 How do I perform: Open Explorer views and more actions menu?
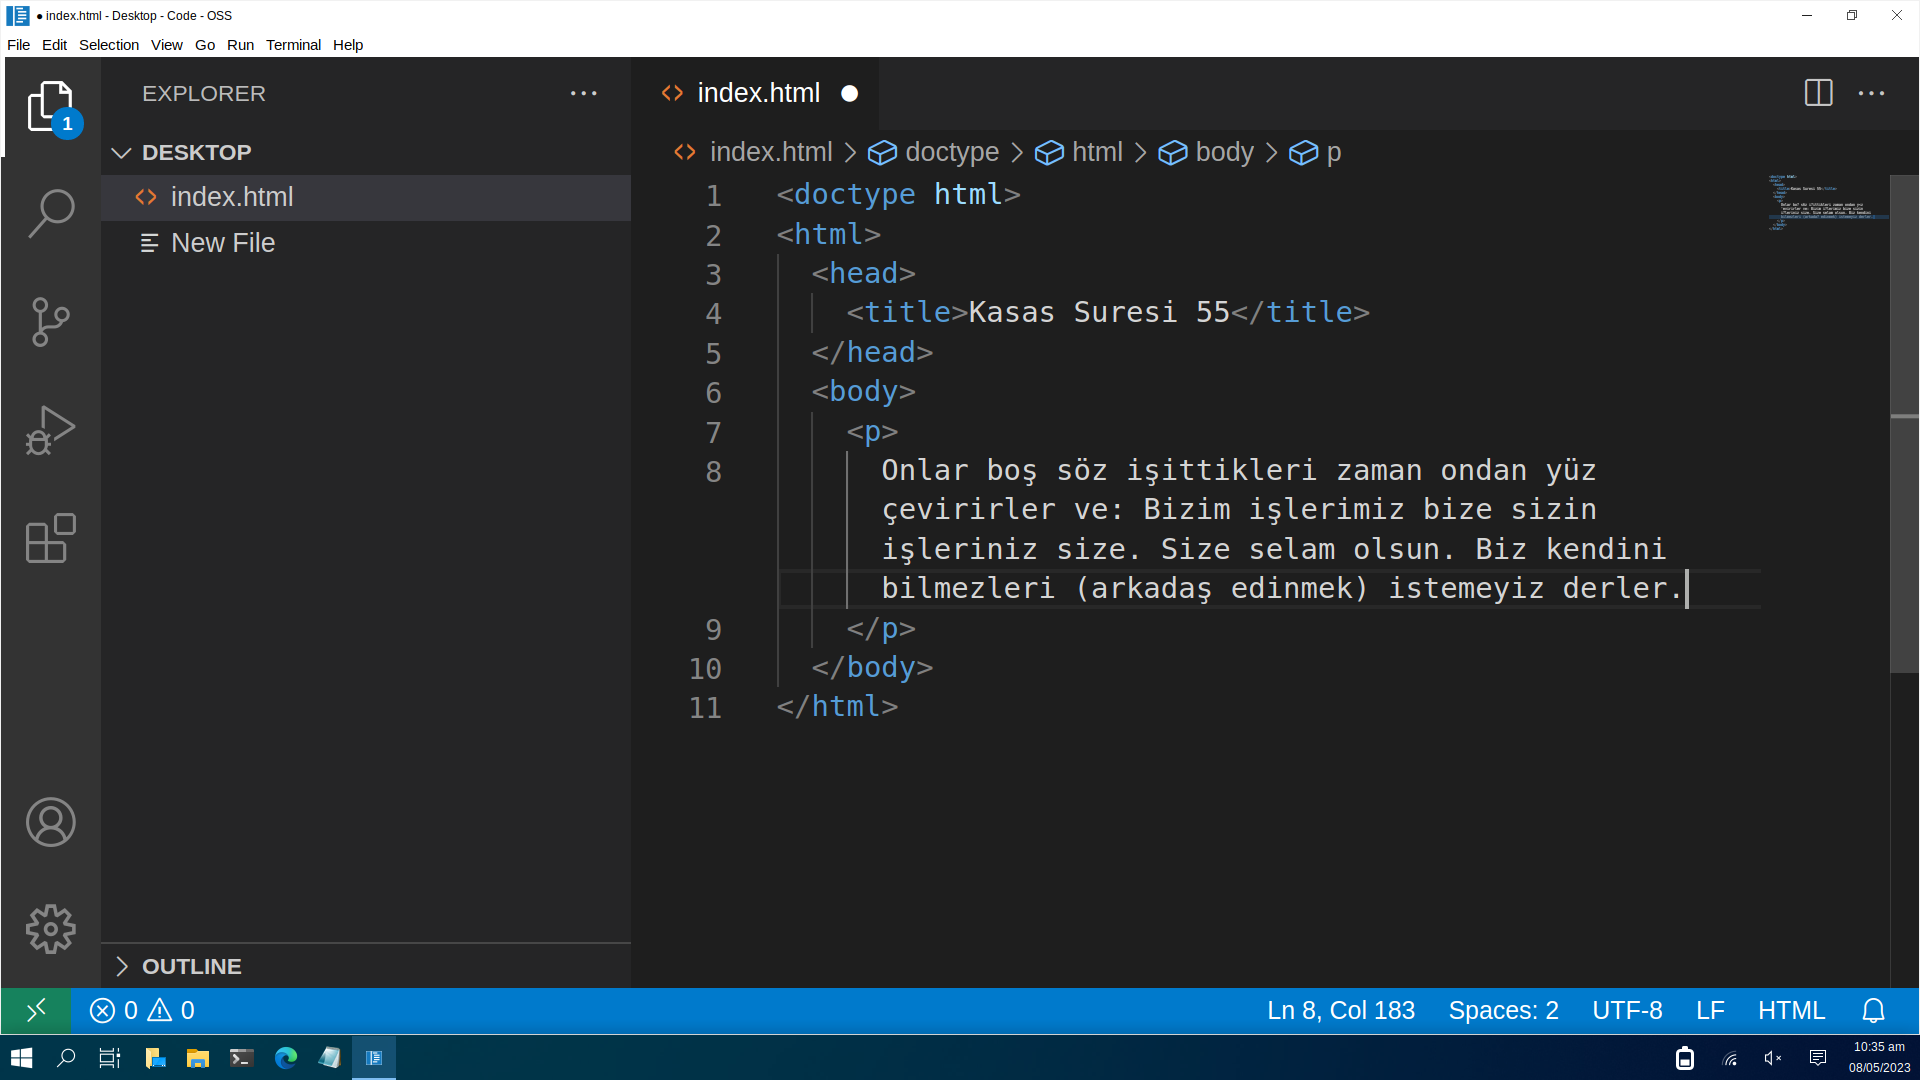(x=584, y=93)
